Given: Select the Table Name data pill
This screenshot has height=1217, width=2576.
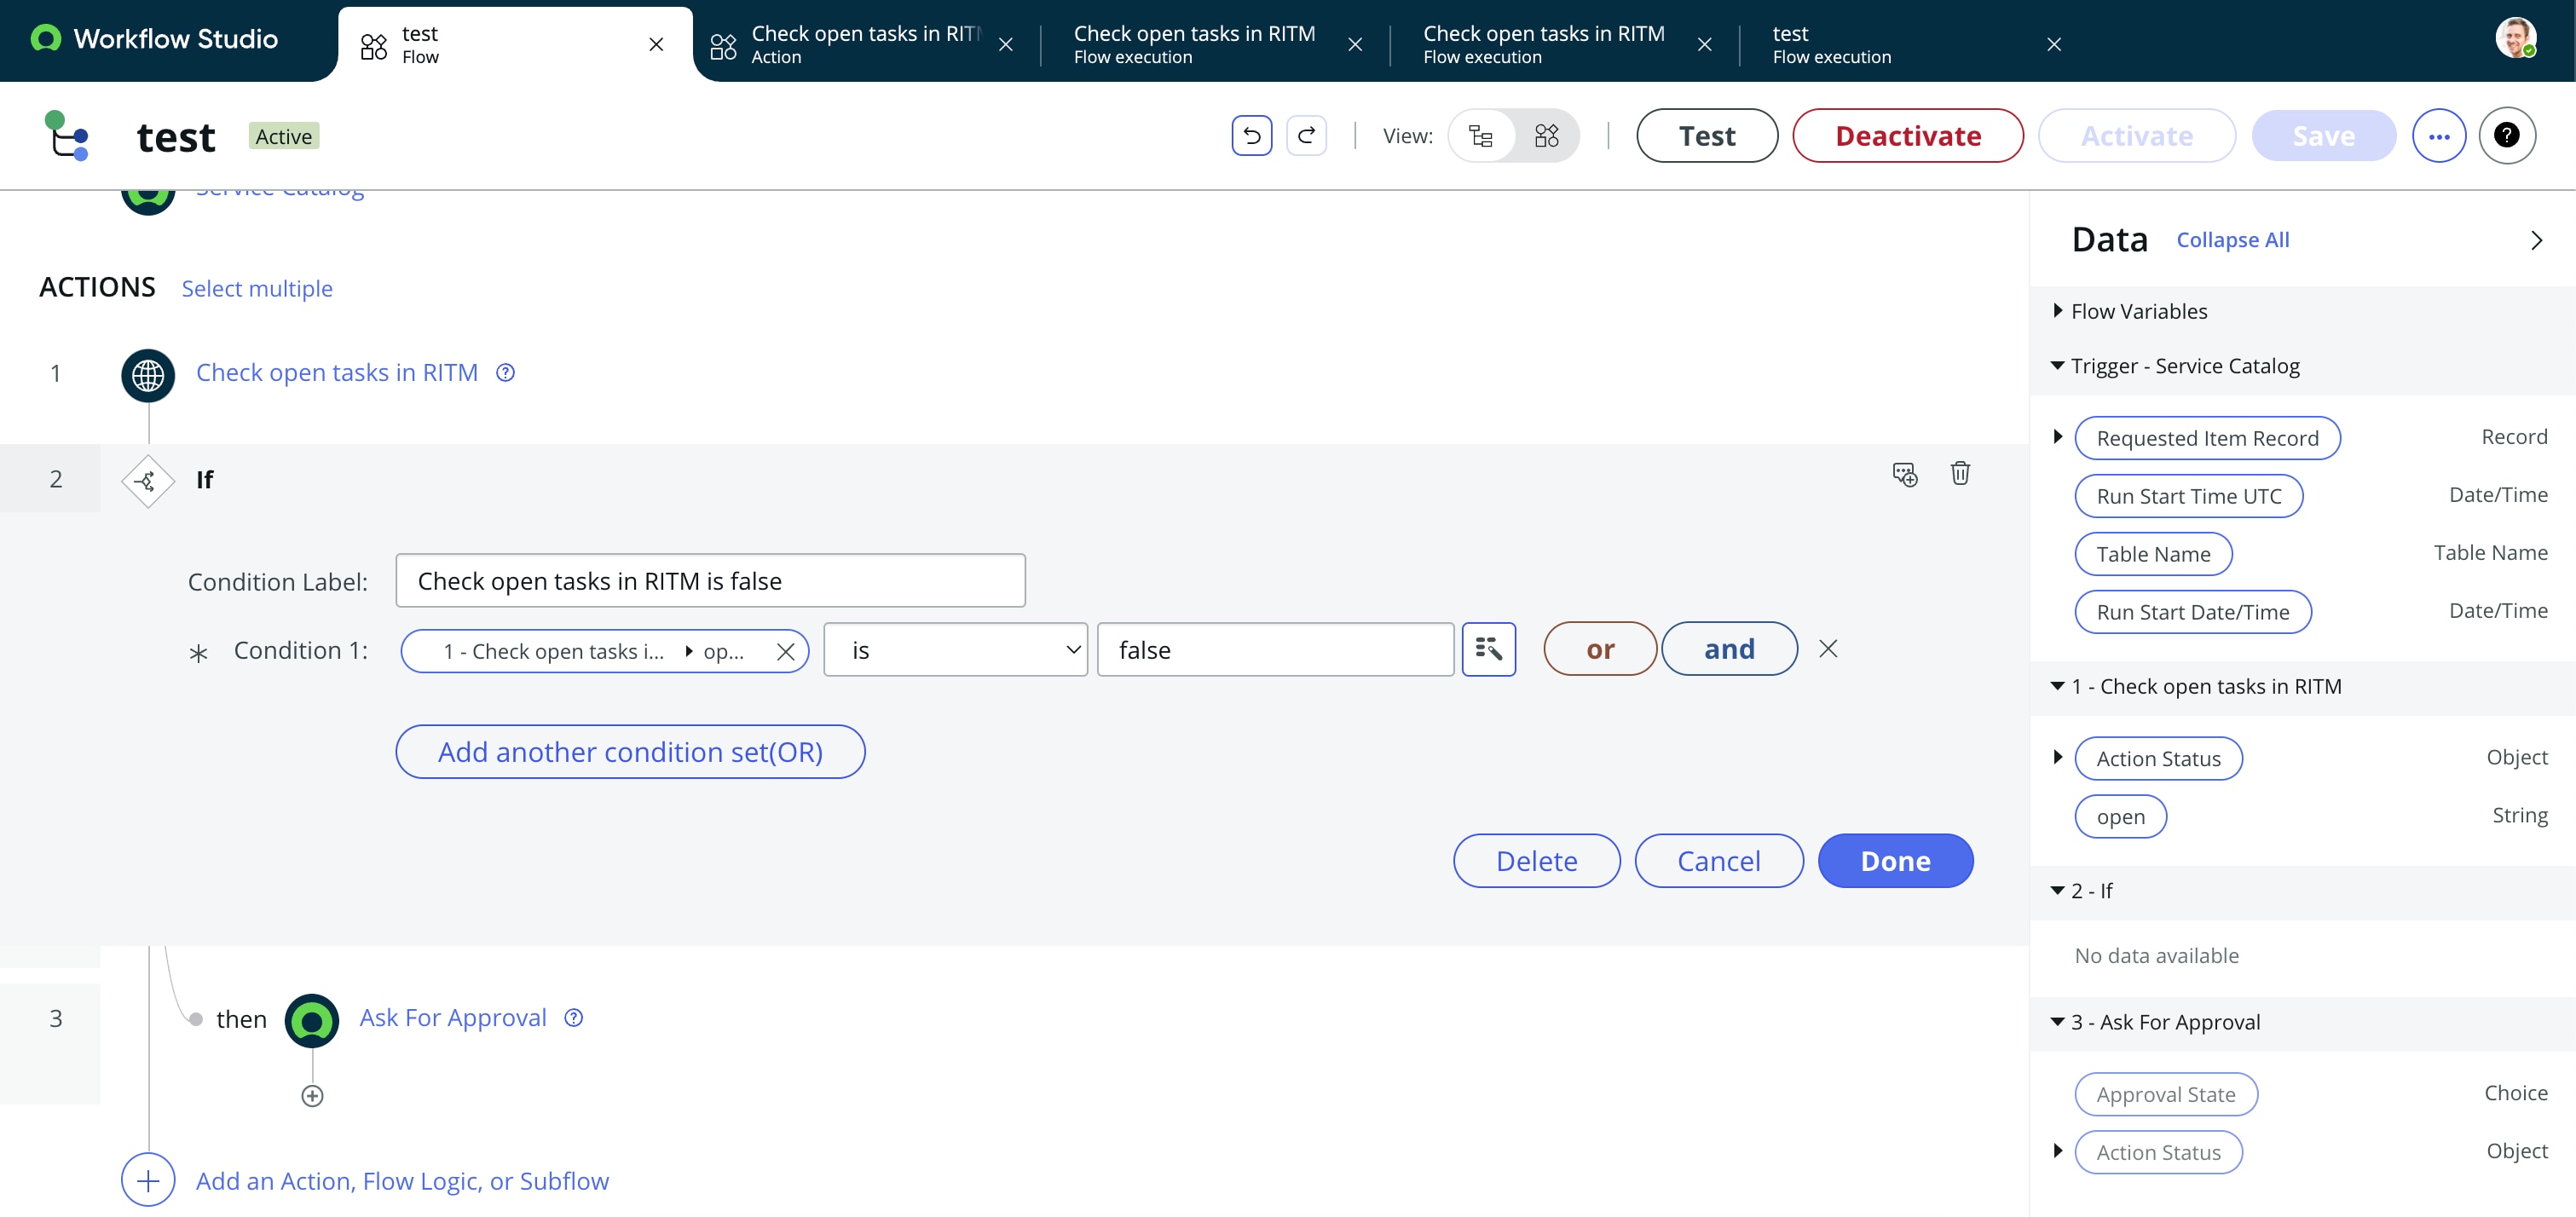Looking at the screenshot, I should (x=2153, y=554).
